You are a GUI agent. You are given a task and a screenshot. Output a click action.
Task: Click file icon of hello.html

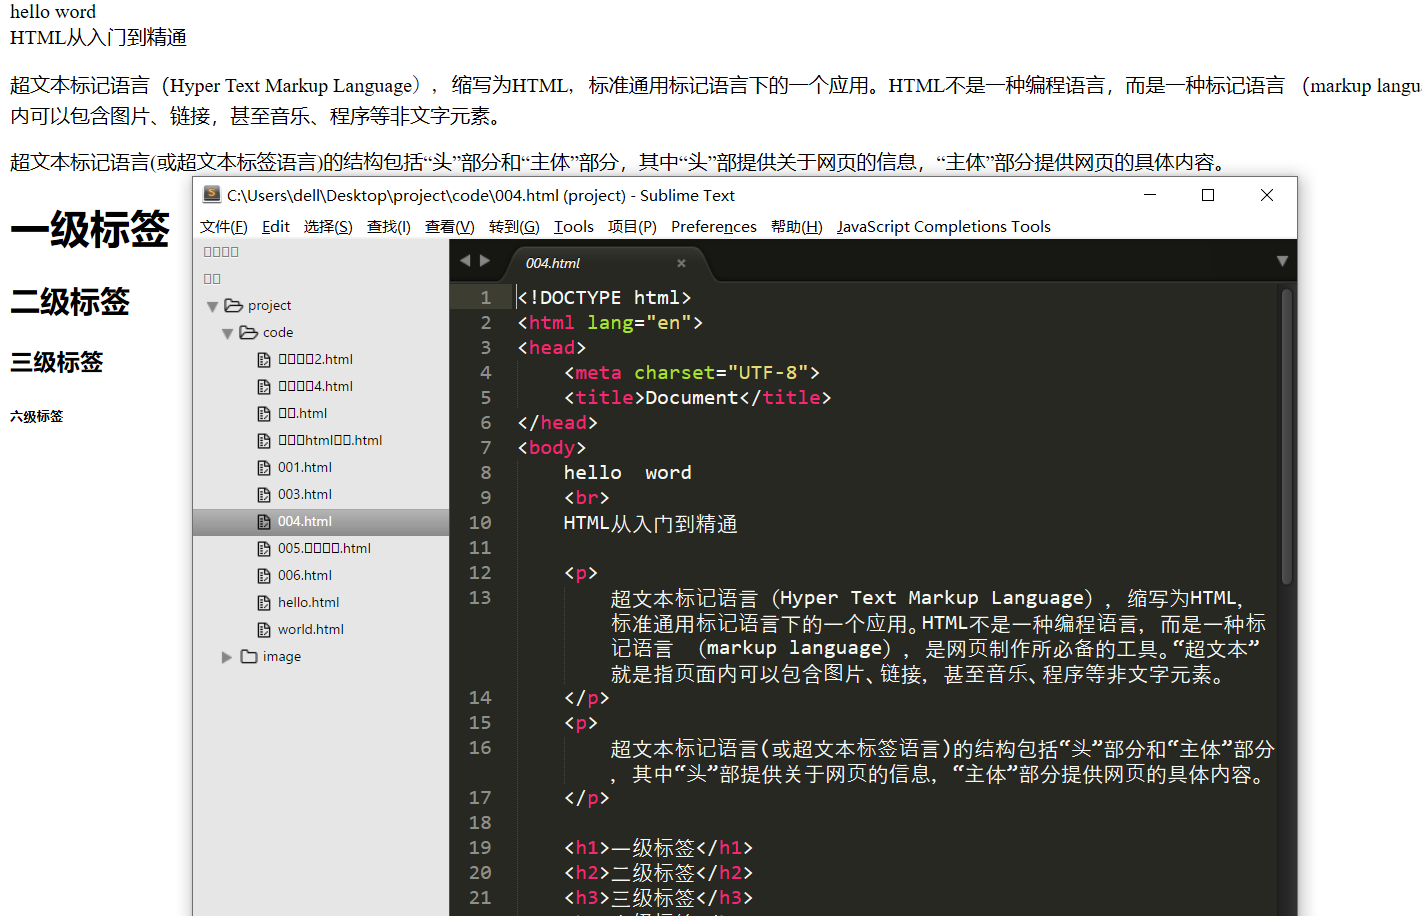coord(264,602)
